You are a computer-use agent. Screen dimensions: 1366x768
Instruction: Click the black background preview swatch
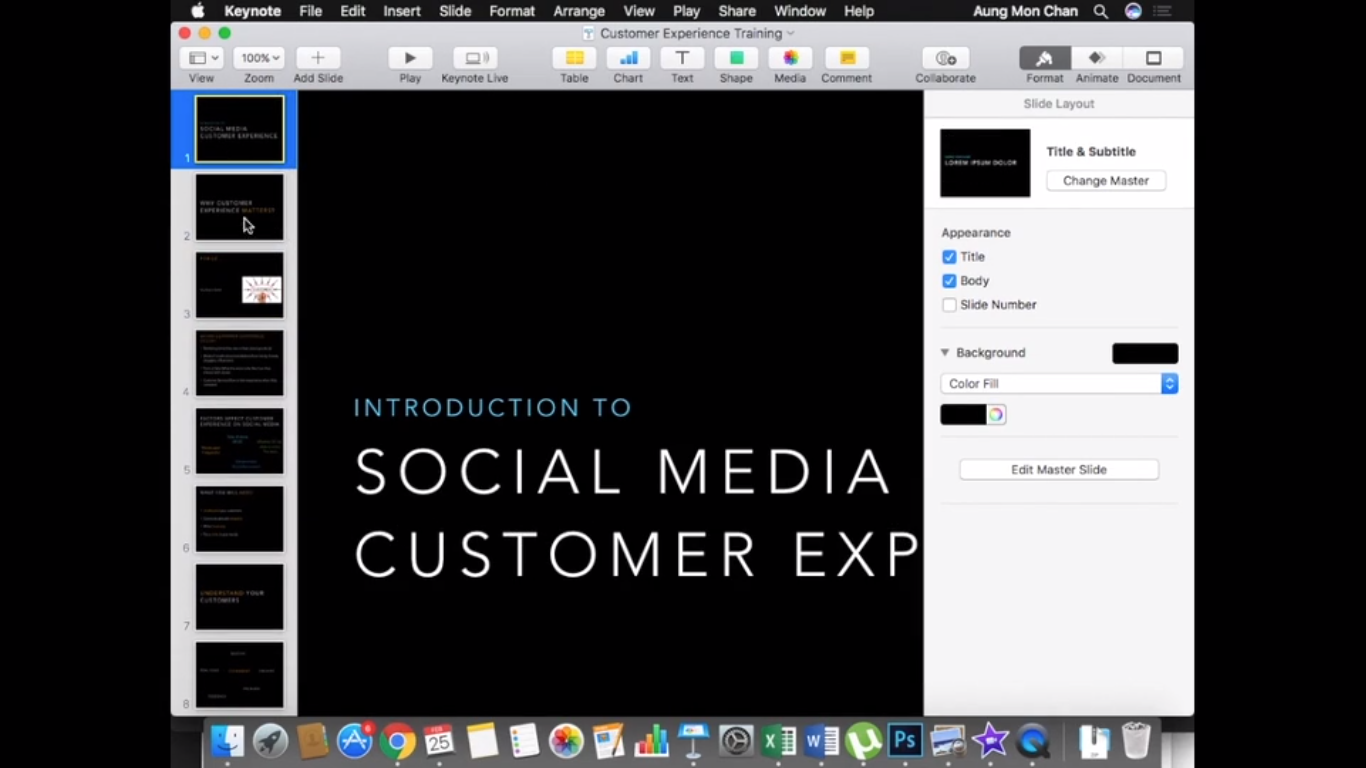pyautogui.click(x=1145, y=353)
